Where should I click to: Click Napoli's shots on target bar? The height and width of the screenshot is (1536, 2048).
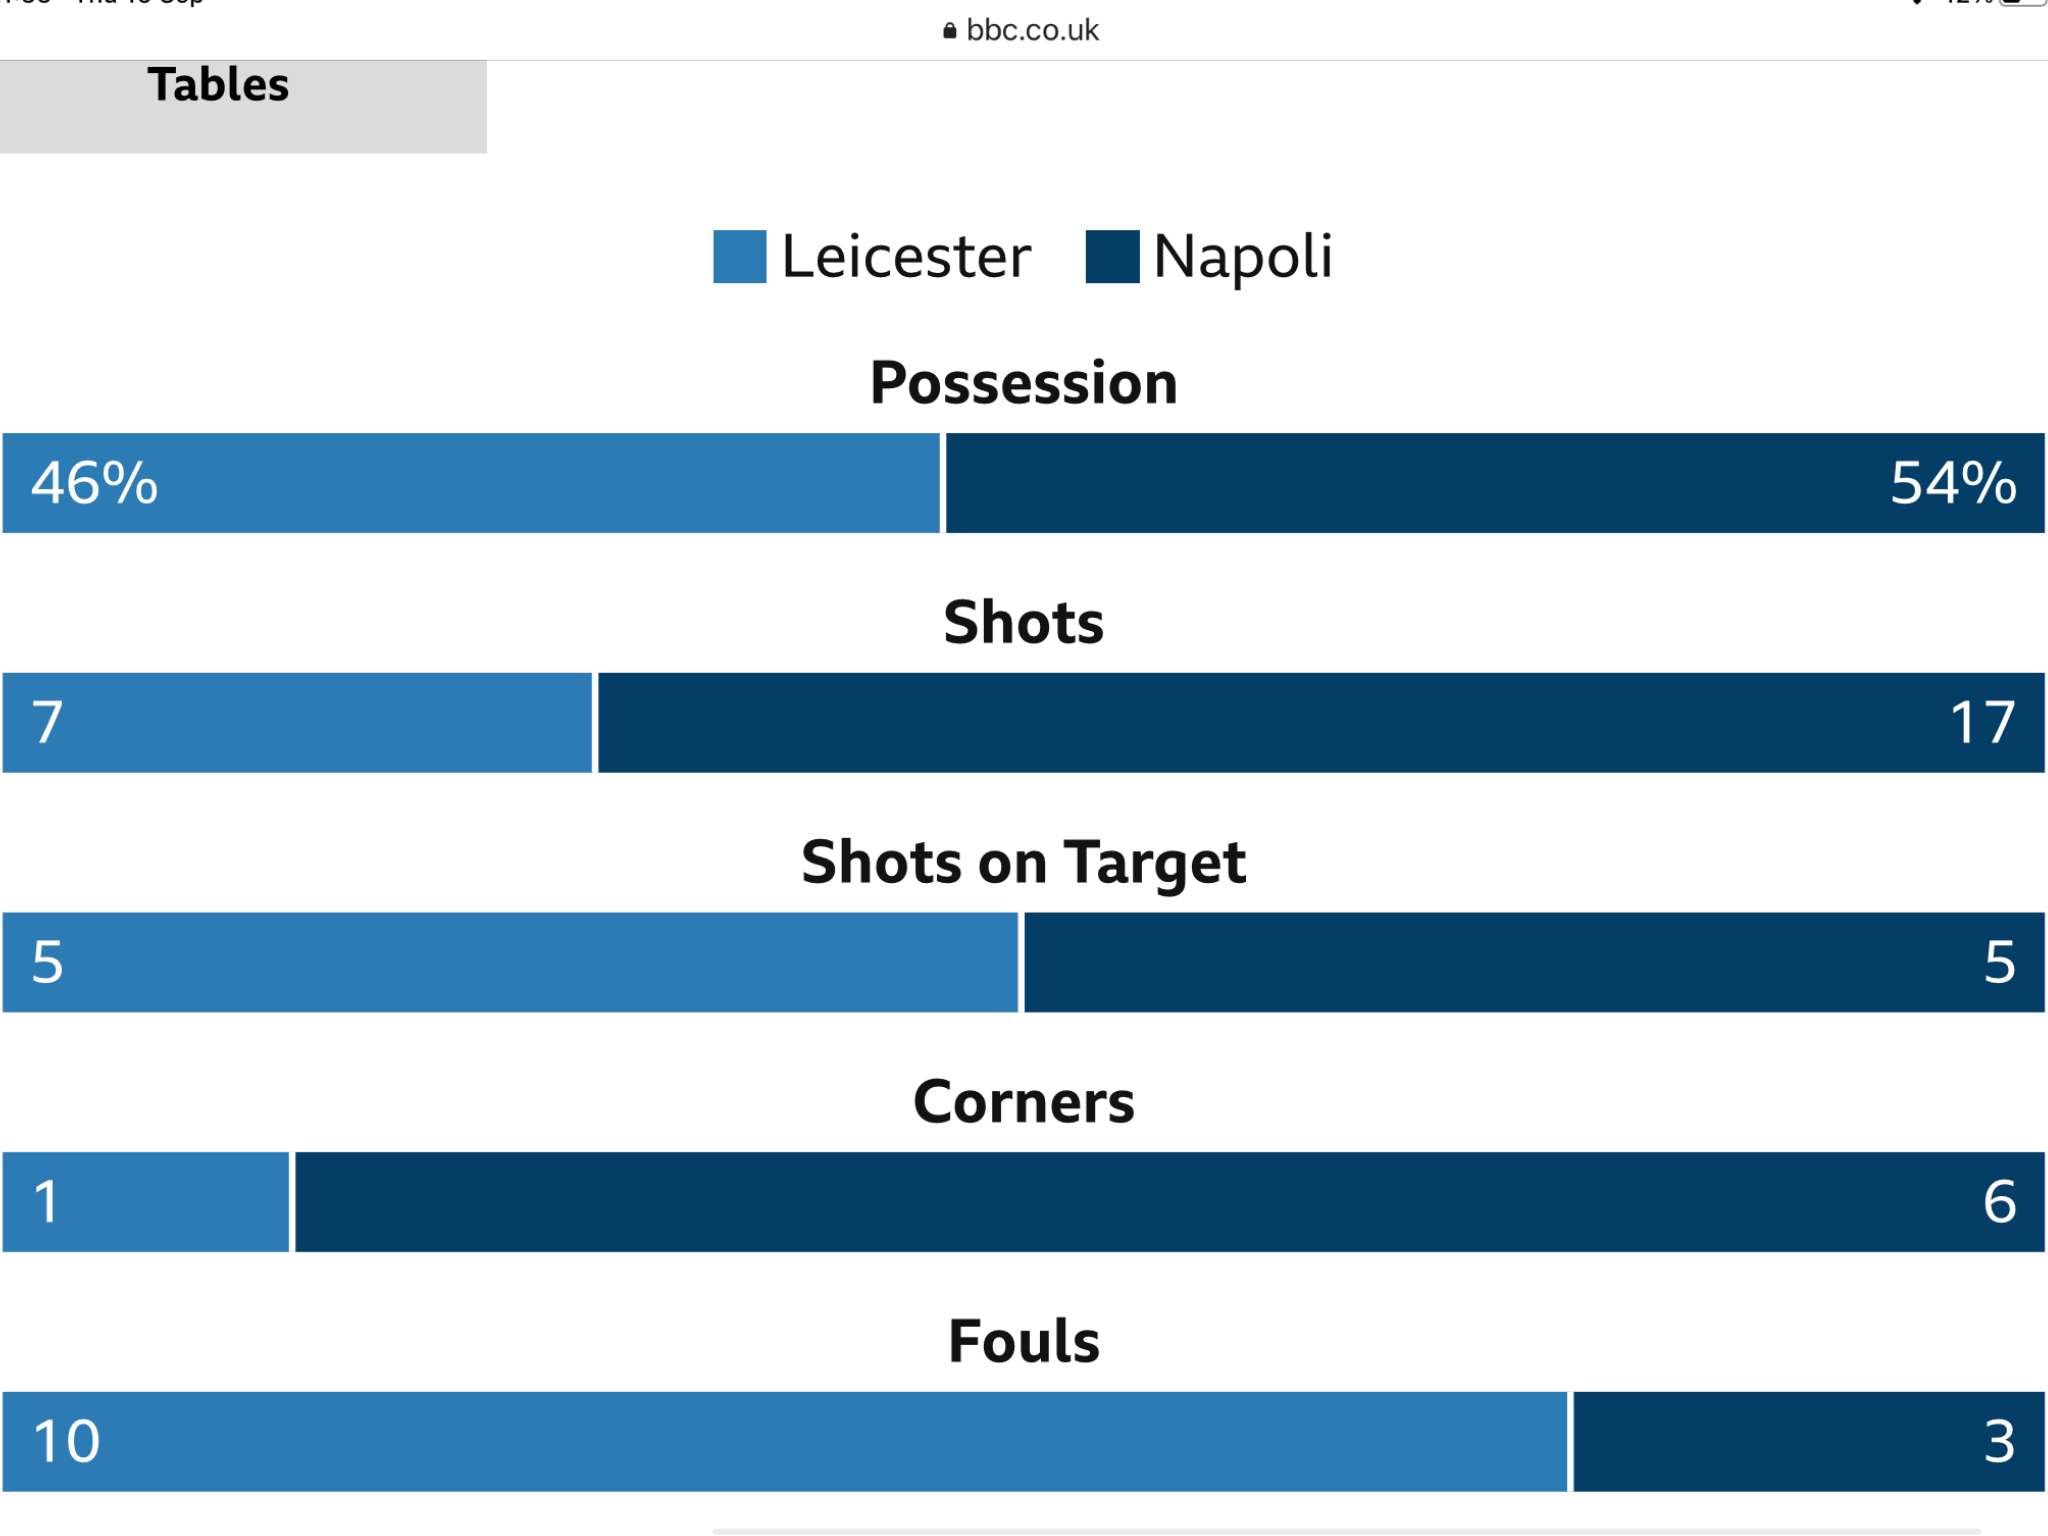pos(1534,962)
